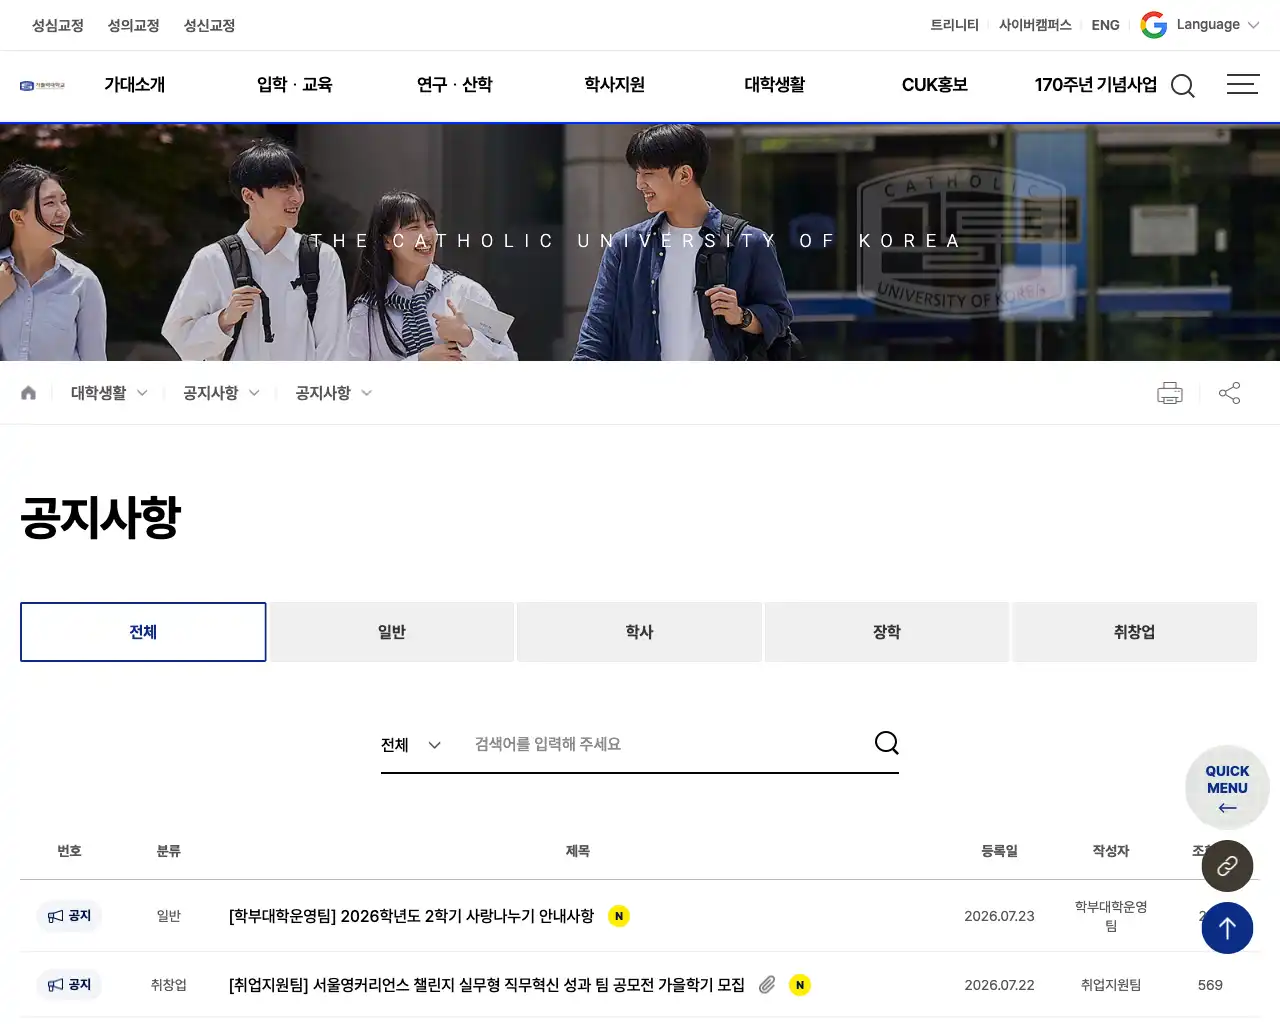Click the print page icon
This screenshot has height=1024, width=1280.
(1170, 393)
